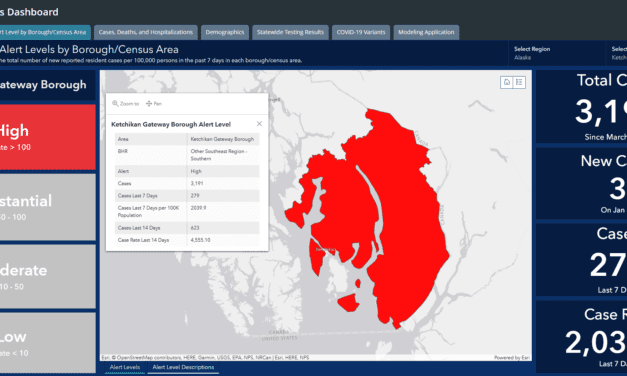Image resolution: width=627 pixels, height=376 pixels.
Task: Click the Zoom to magnifier icon
Action: [115, 104]
